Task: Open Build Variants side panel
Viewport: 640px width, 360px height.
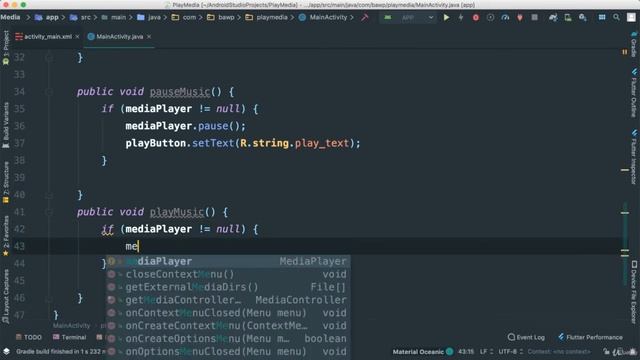Action: pos(6,125)
